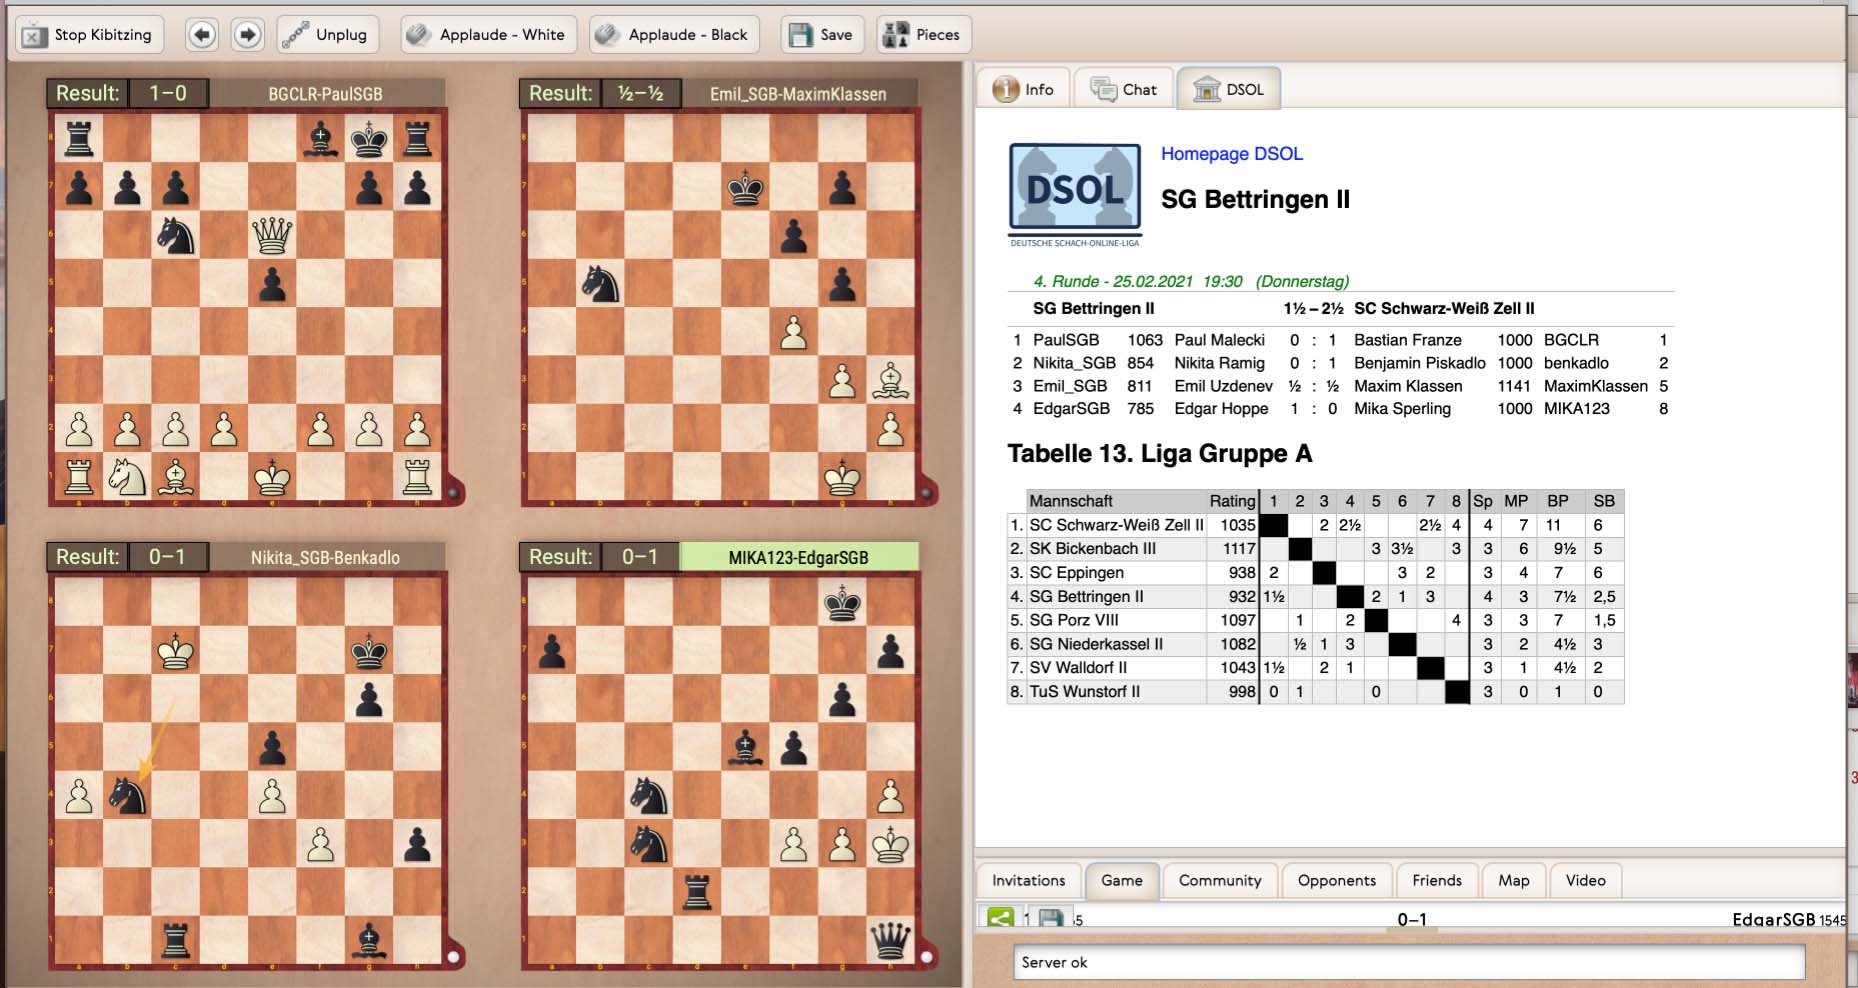Select the Friends tab
1858x988 pixels.
coord(1437,880)
